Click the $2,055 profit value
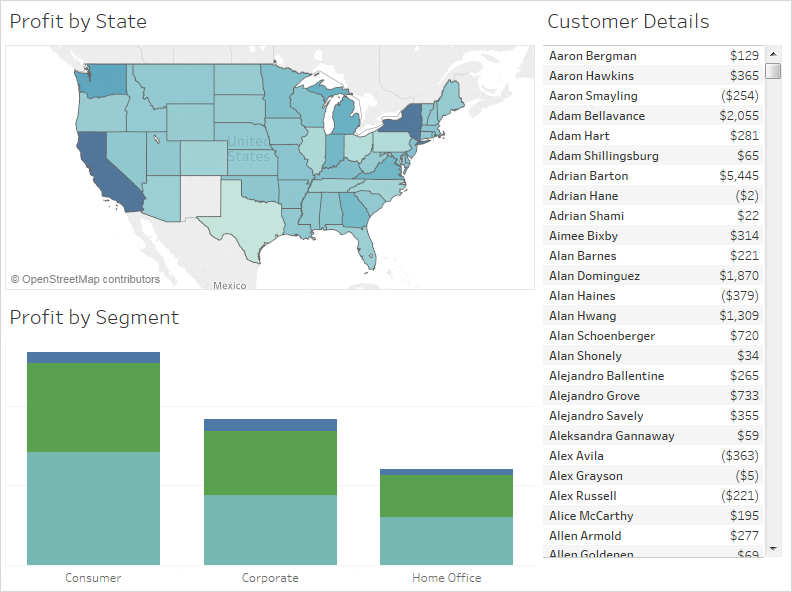This screenshot has height=592, width=792. point(739,116)
